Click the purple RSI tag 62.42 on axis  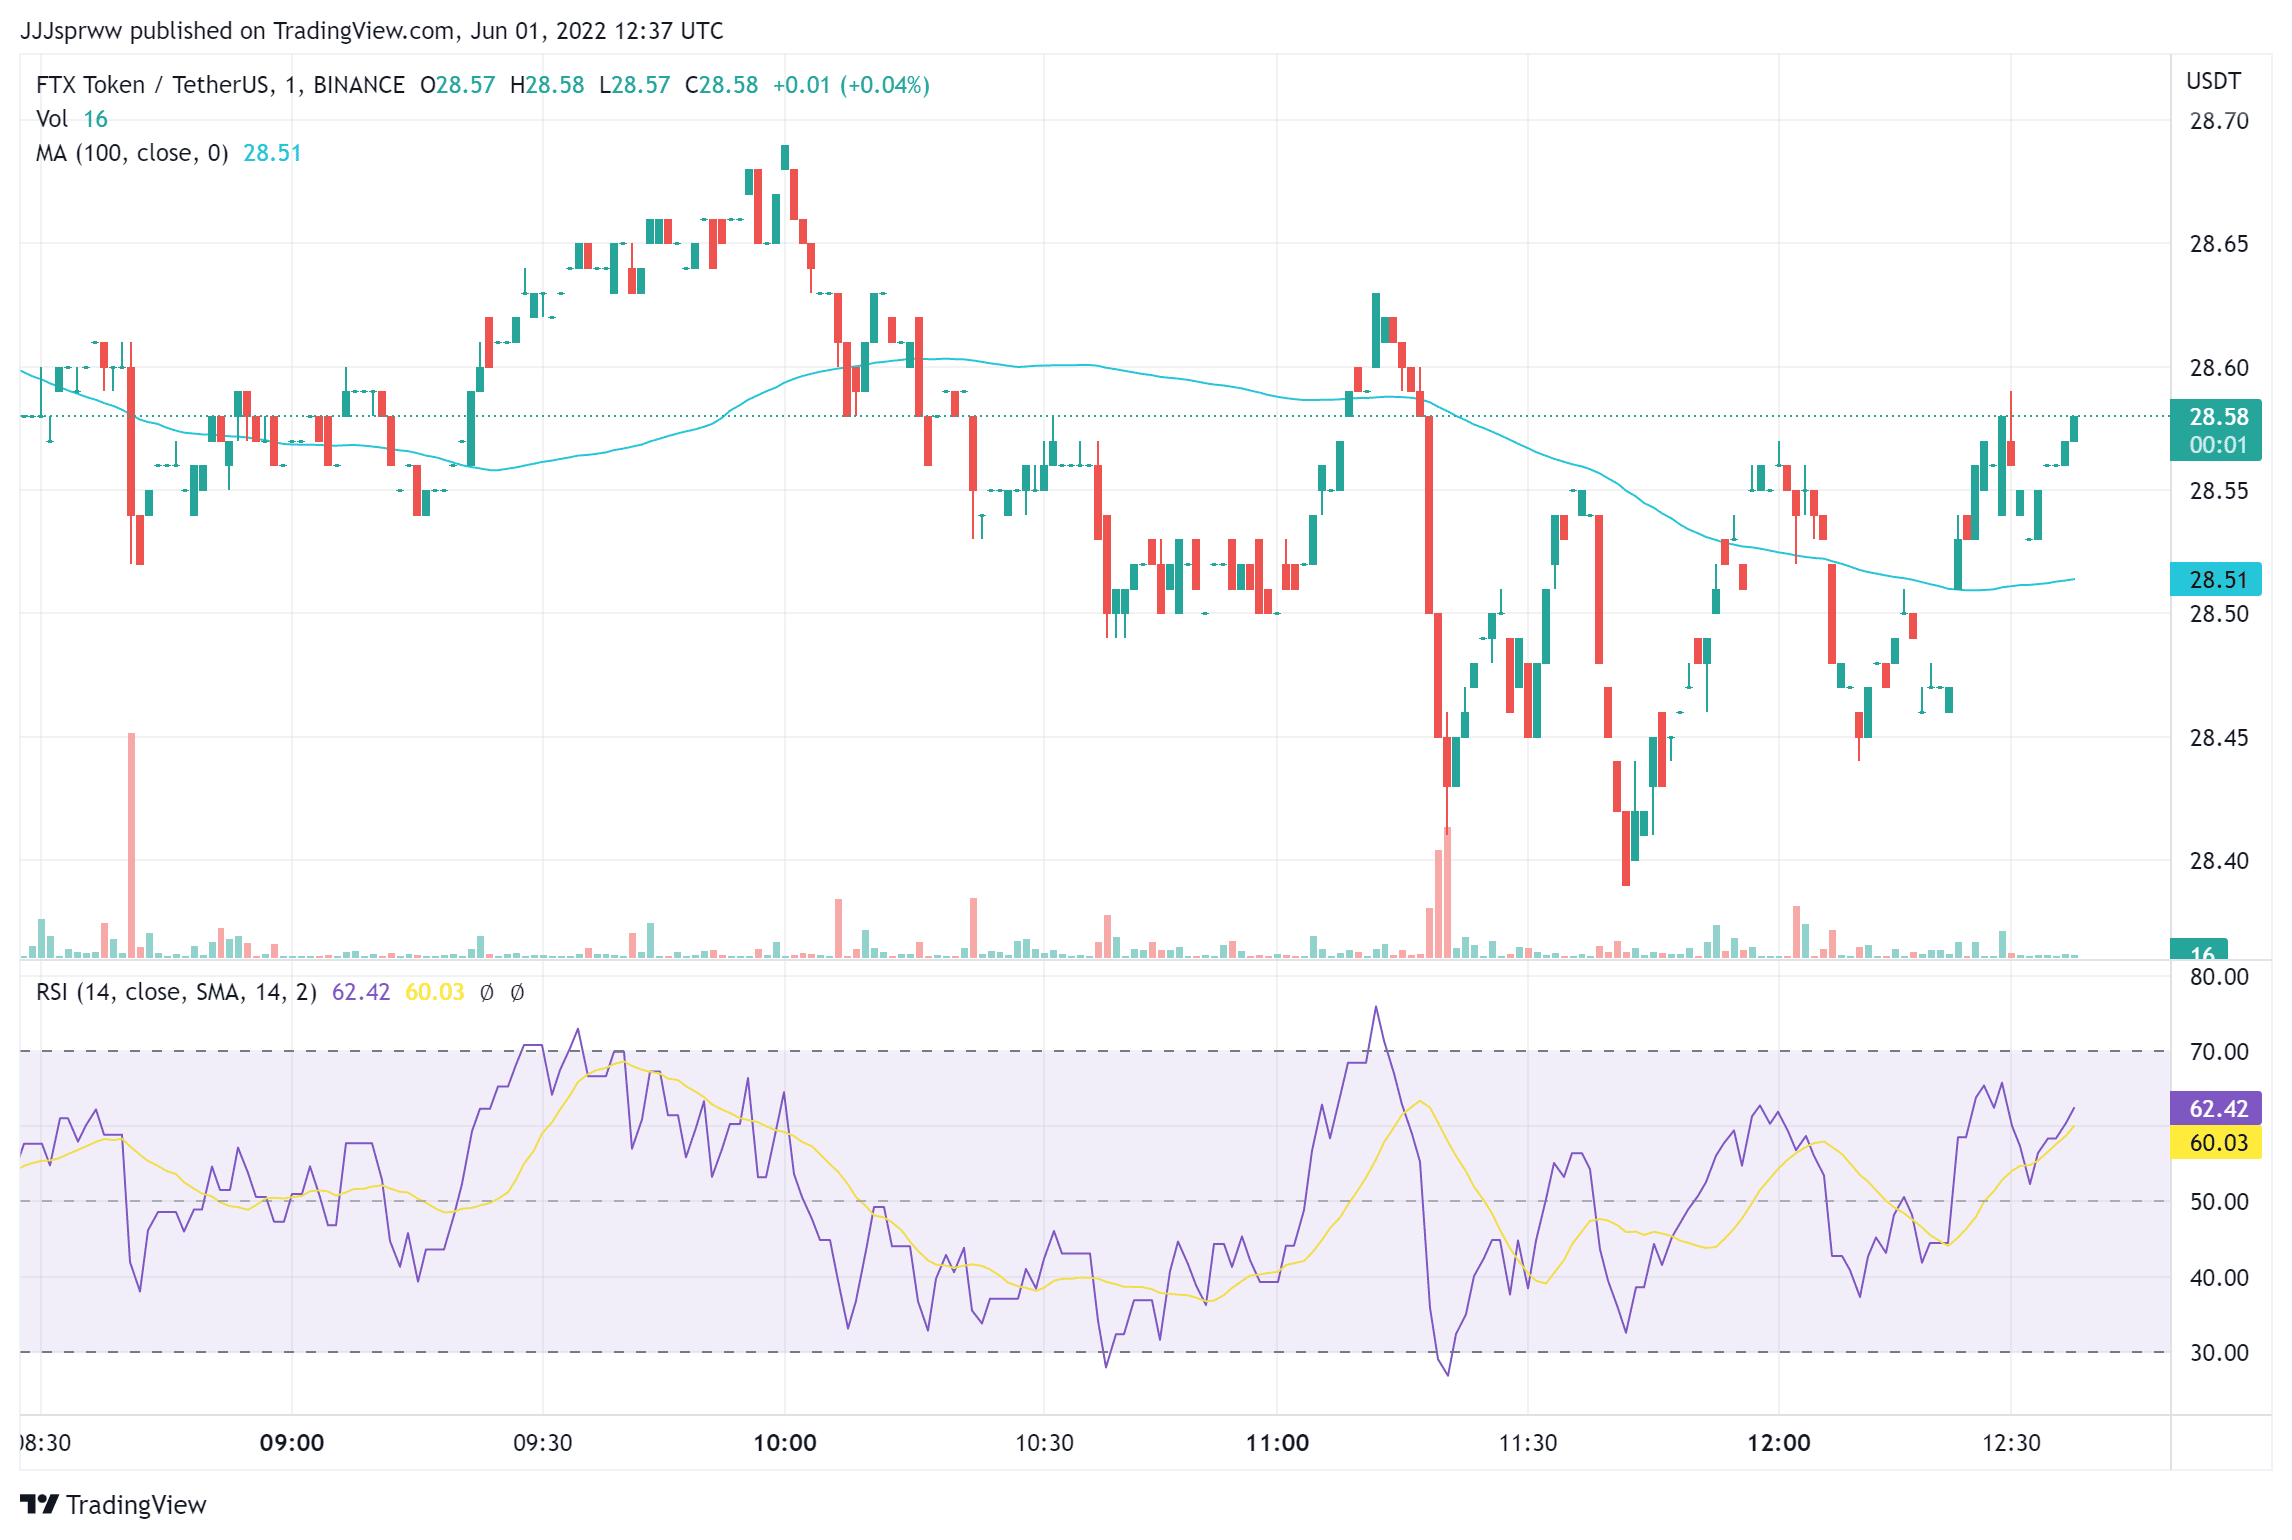pyautogui.click(x=2215, y=1108)
